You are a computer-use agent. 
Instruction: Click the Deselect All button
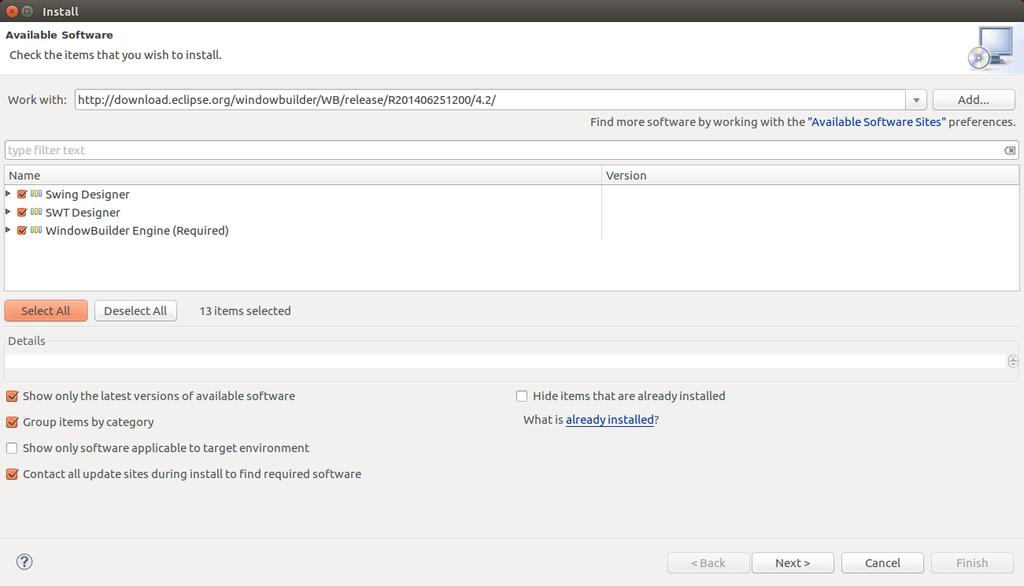135,311
